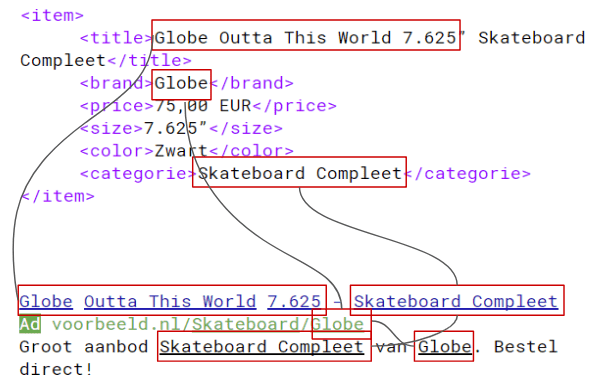Click the size value 7.625”
The width and height of the screenshot is (601, 390).
(x=176, y=128)
